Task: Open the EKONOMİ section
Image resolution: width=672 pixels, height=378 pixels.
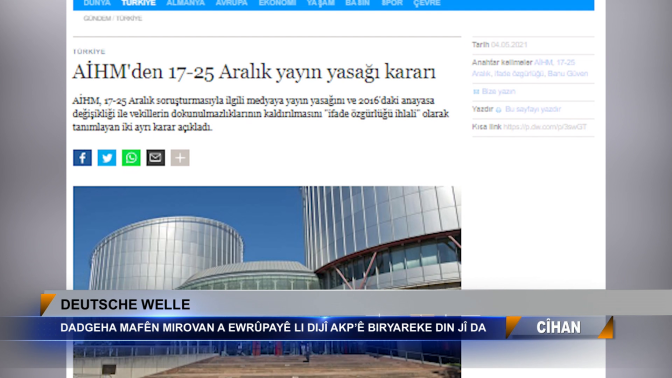Action: (x=277, y=3)
